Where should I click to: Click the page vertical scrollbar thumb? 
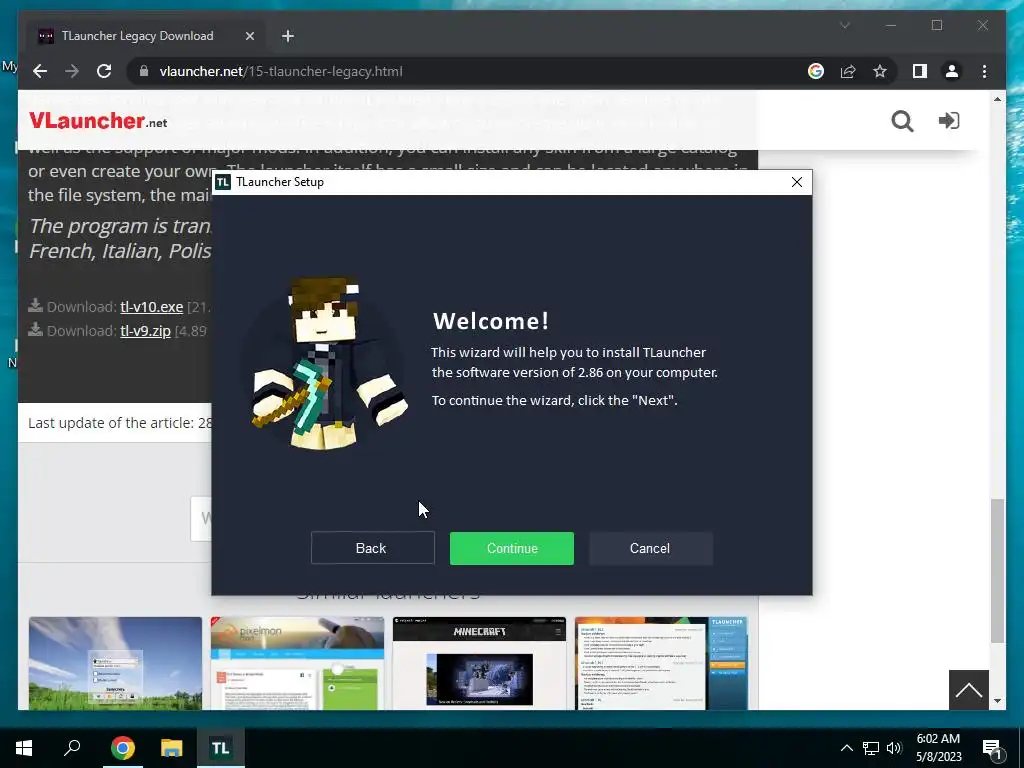tap(997, 571)
